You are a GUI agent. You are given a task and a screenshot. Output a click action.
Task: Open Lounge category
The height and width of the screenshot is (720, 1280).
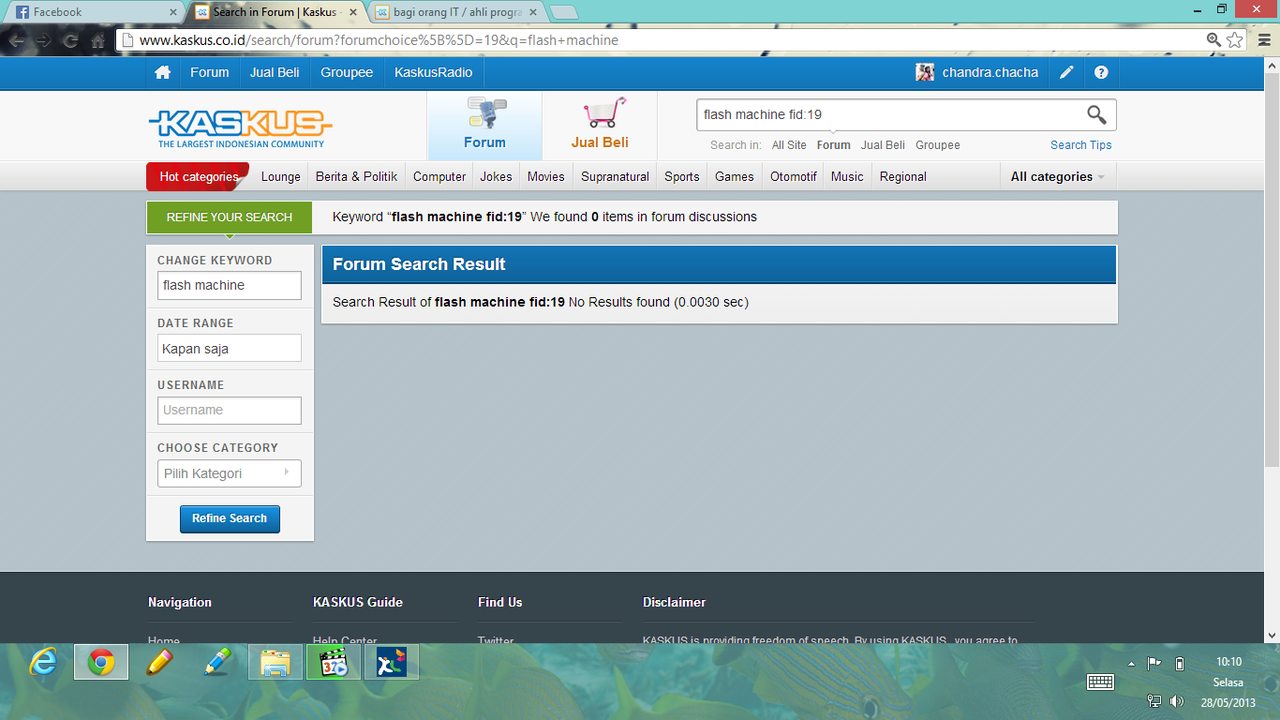pos(281,177)
